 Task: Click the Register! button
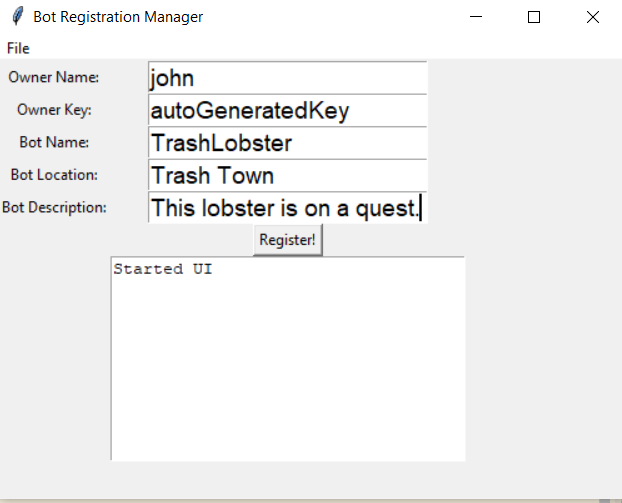[x=288, y=240]
